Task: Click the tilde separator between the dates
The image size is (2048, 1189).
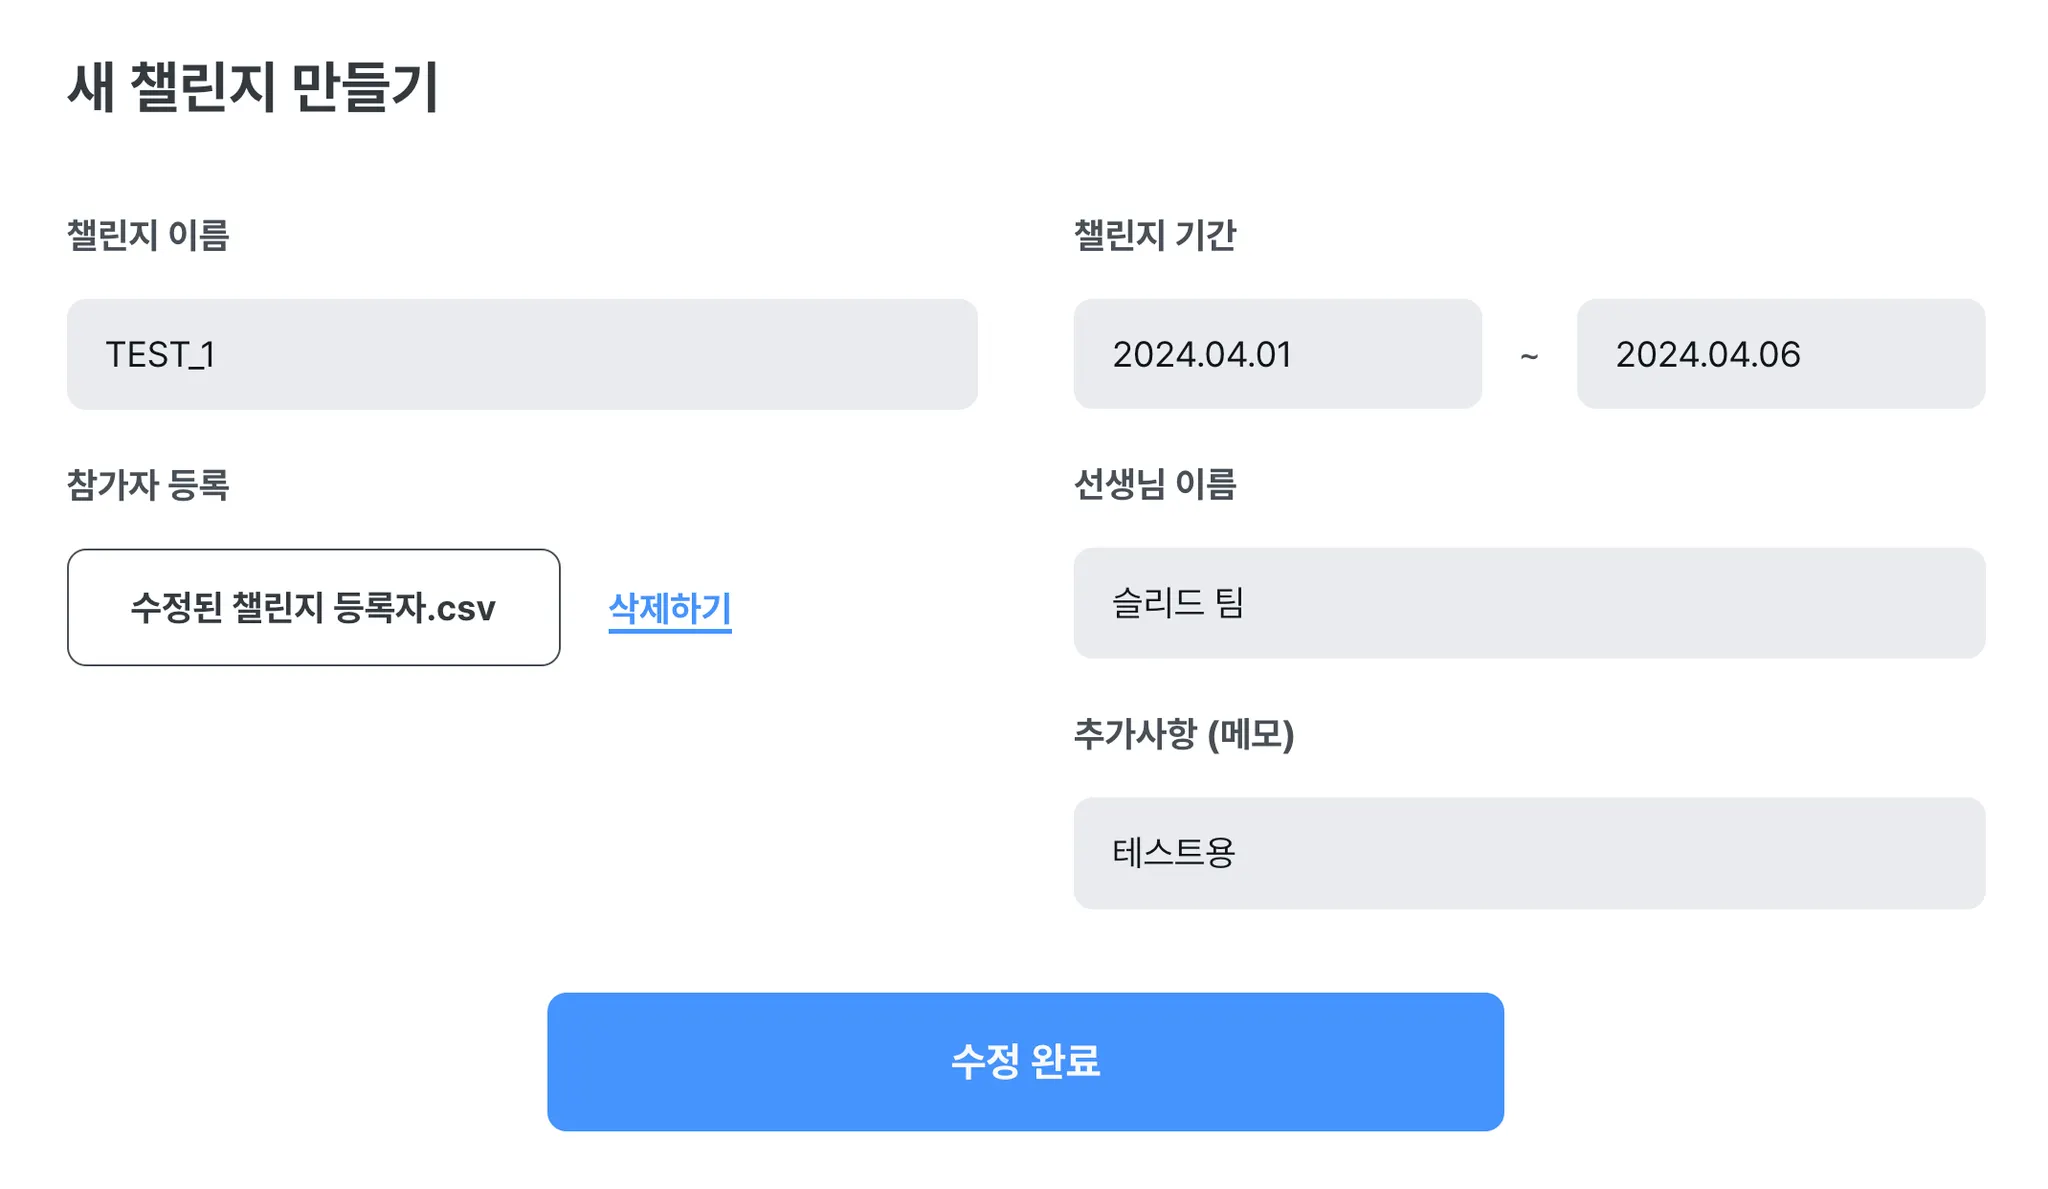Action: [x=1529, y=356]
